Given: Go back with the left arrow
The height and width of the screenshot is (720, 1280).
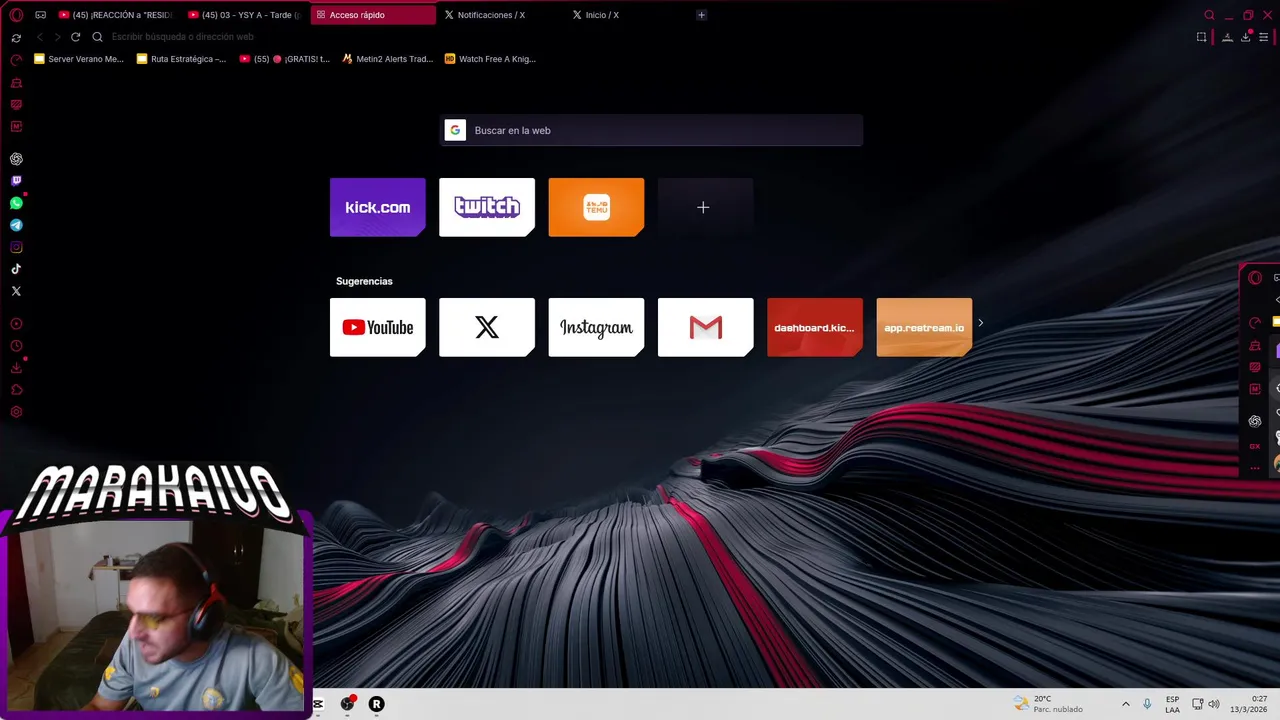Looking at the screenshot, I should pos(40,37).
